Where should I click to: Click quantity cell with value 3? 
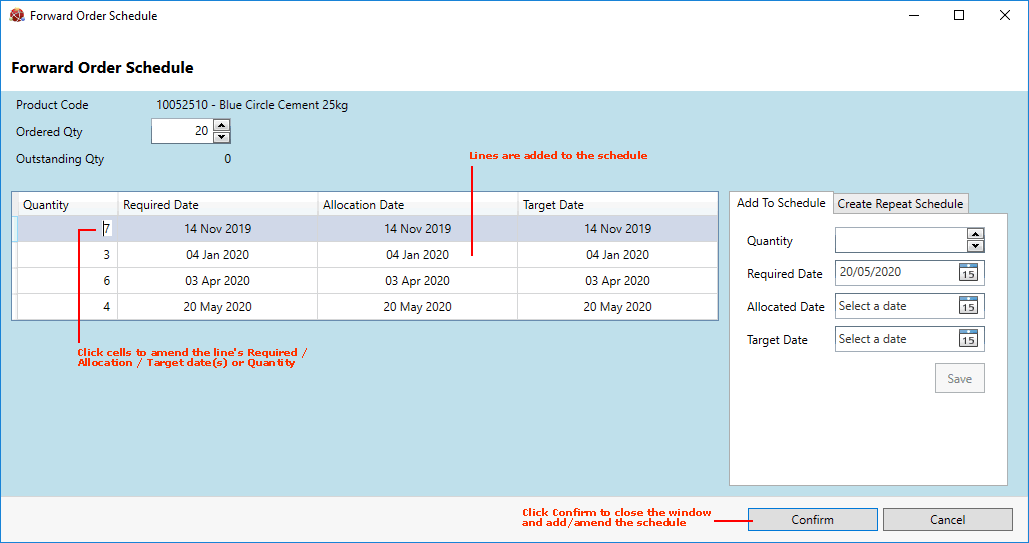click(68, 255)
